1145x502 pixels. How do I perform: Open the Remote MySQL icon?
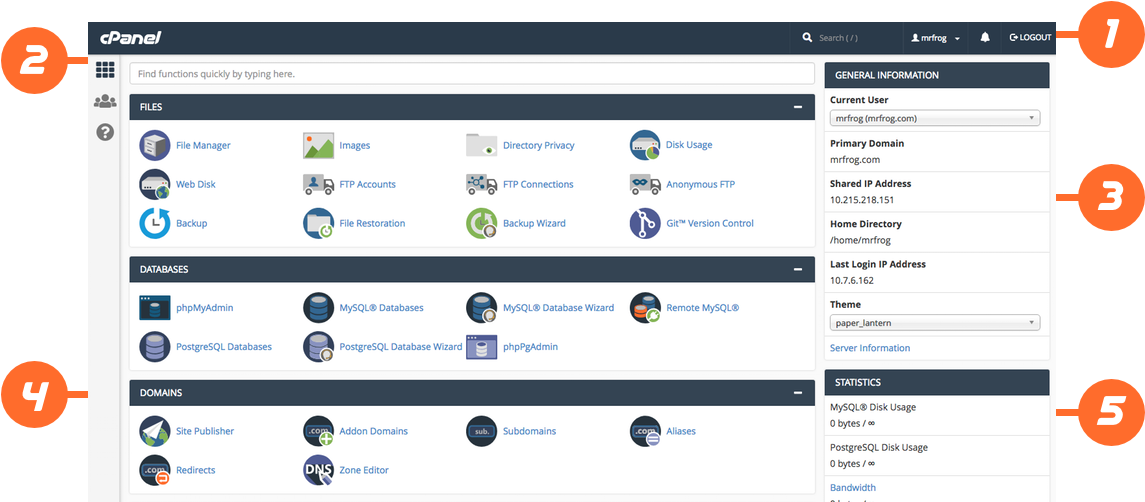[x=645, y=308]
